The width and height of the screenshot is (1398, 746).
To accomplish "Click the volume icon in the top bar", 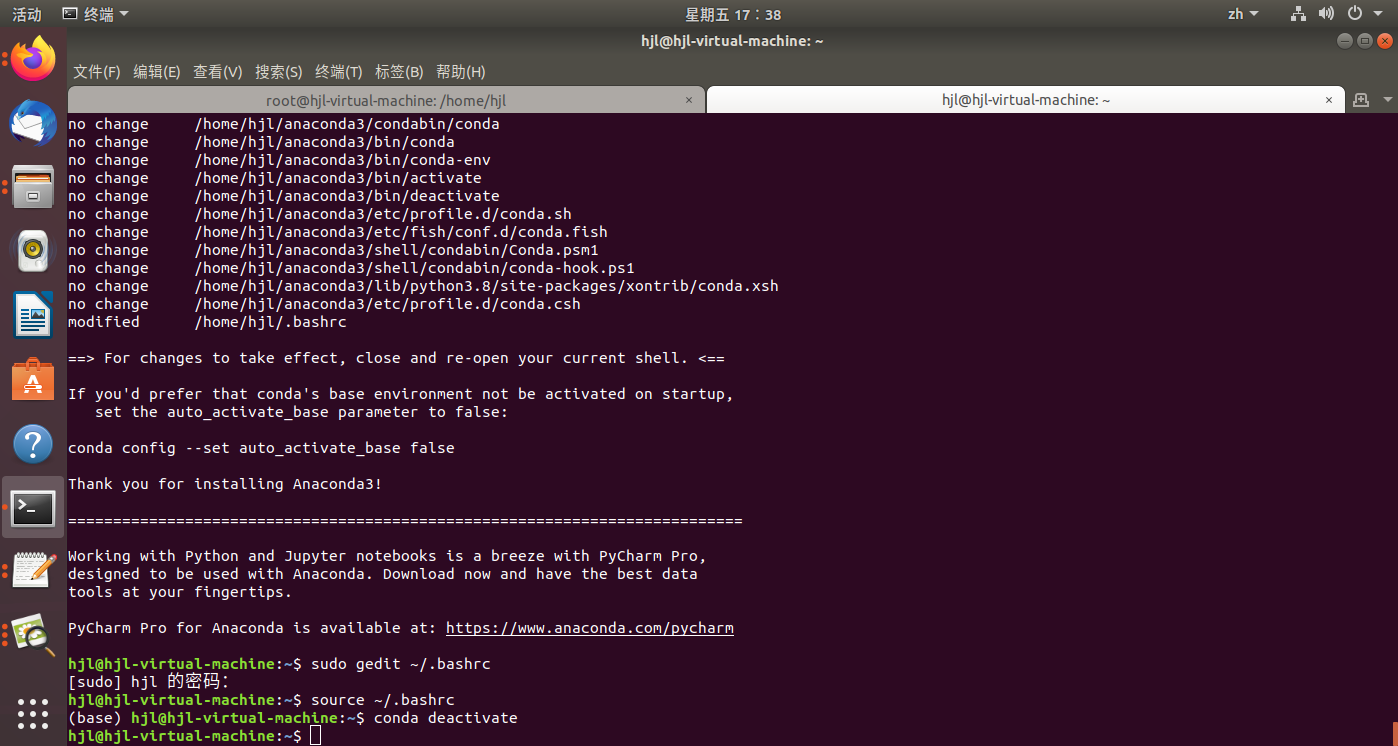I will click(x=1326, y=14).
